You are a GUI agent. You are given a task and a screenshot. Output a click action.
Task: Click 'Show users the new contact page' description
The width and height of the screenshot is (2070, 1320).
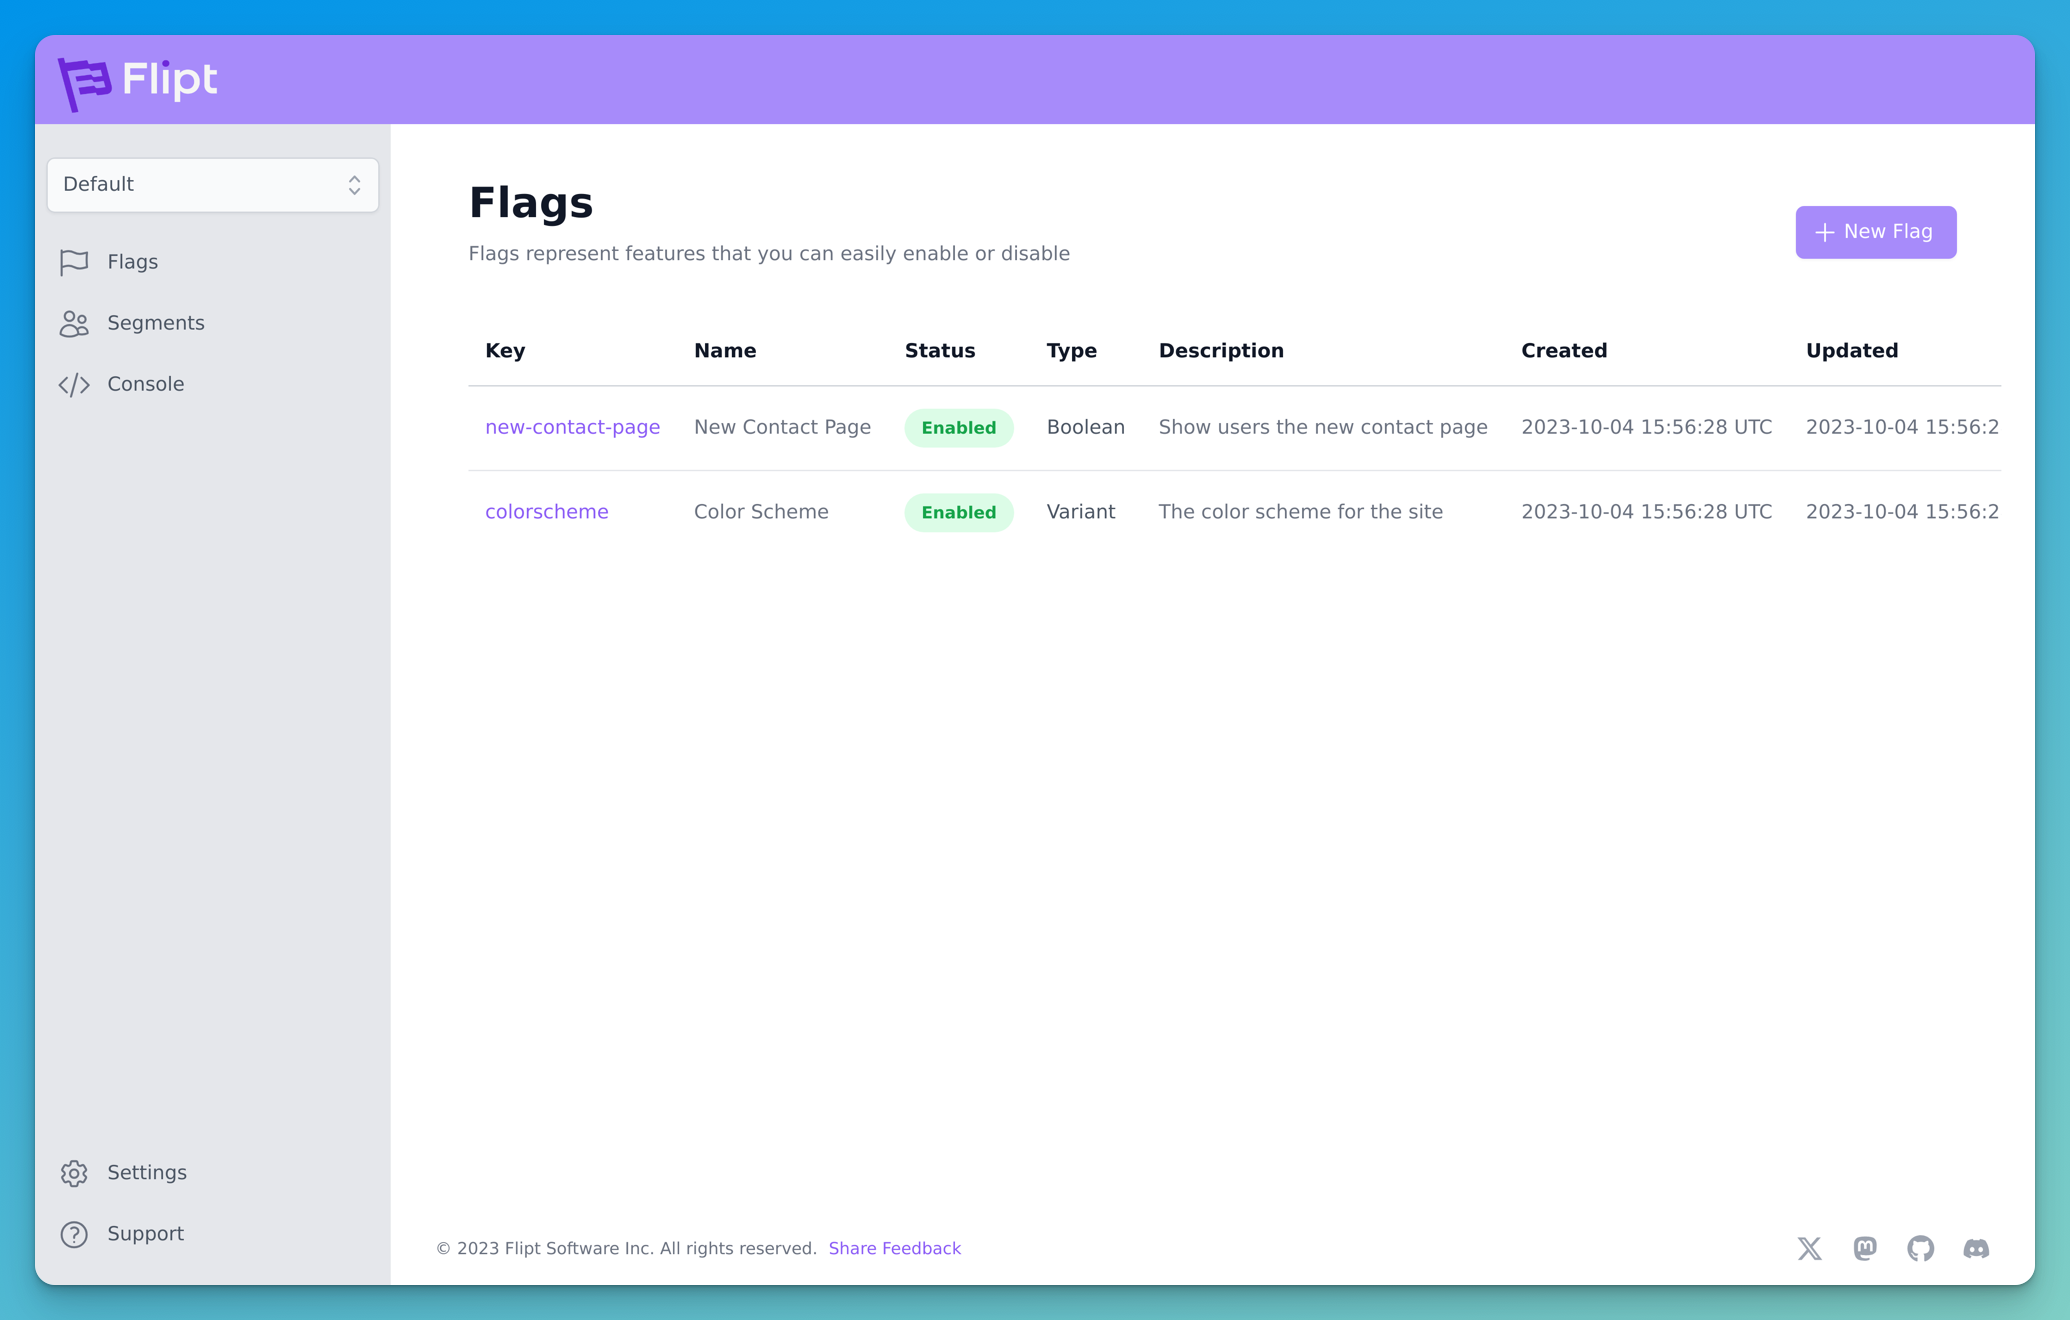pos(1323,428)
